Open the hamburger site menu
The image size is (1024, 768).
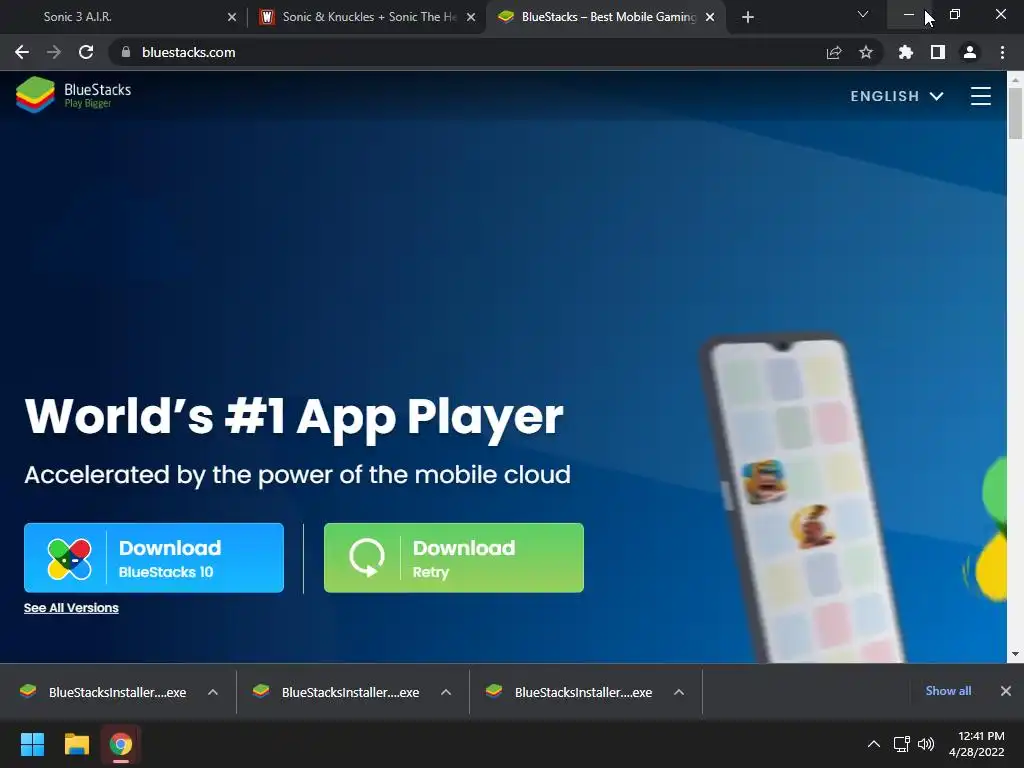(x=980, y=96)
